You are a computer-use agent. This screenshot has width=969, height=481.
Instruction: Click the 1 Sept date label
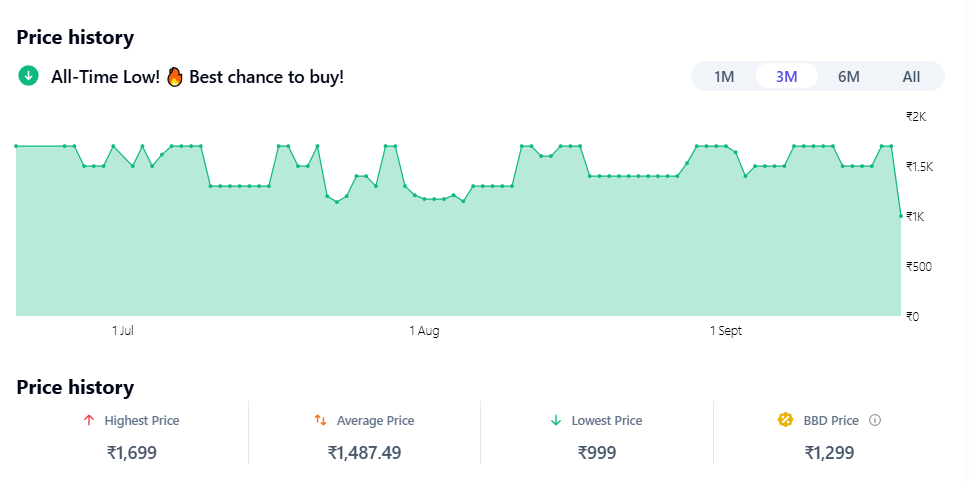click(726, 331)
